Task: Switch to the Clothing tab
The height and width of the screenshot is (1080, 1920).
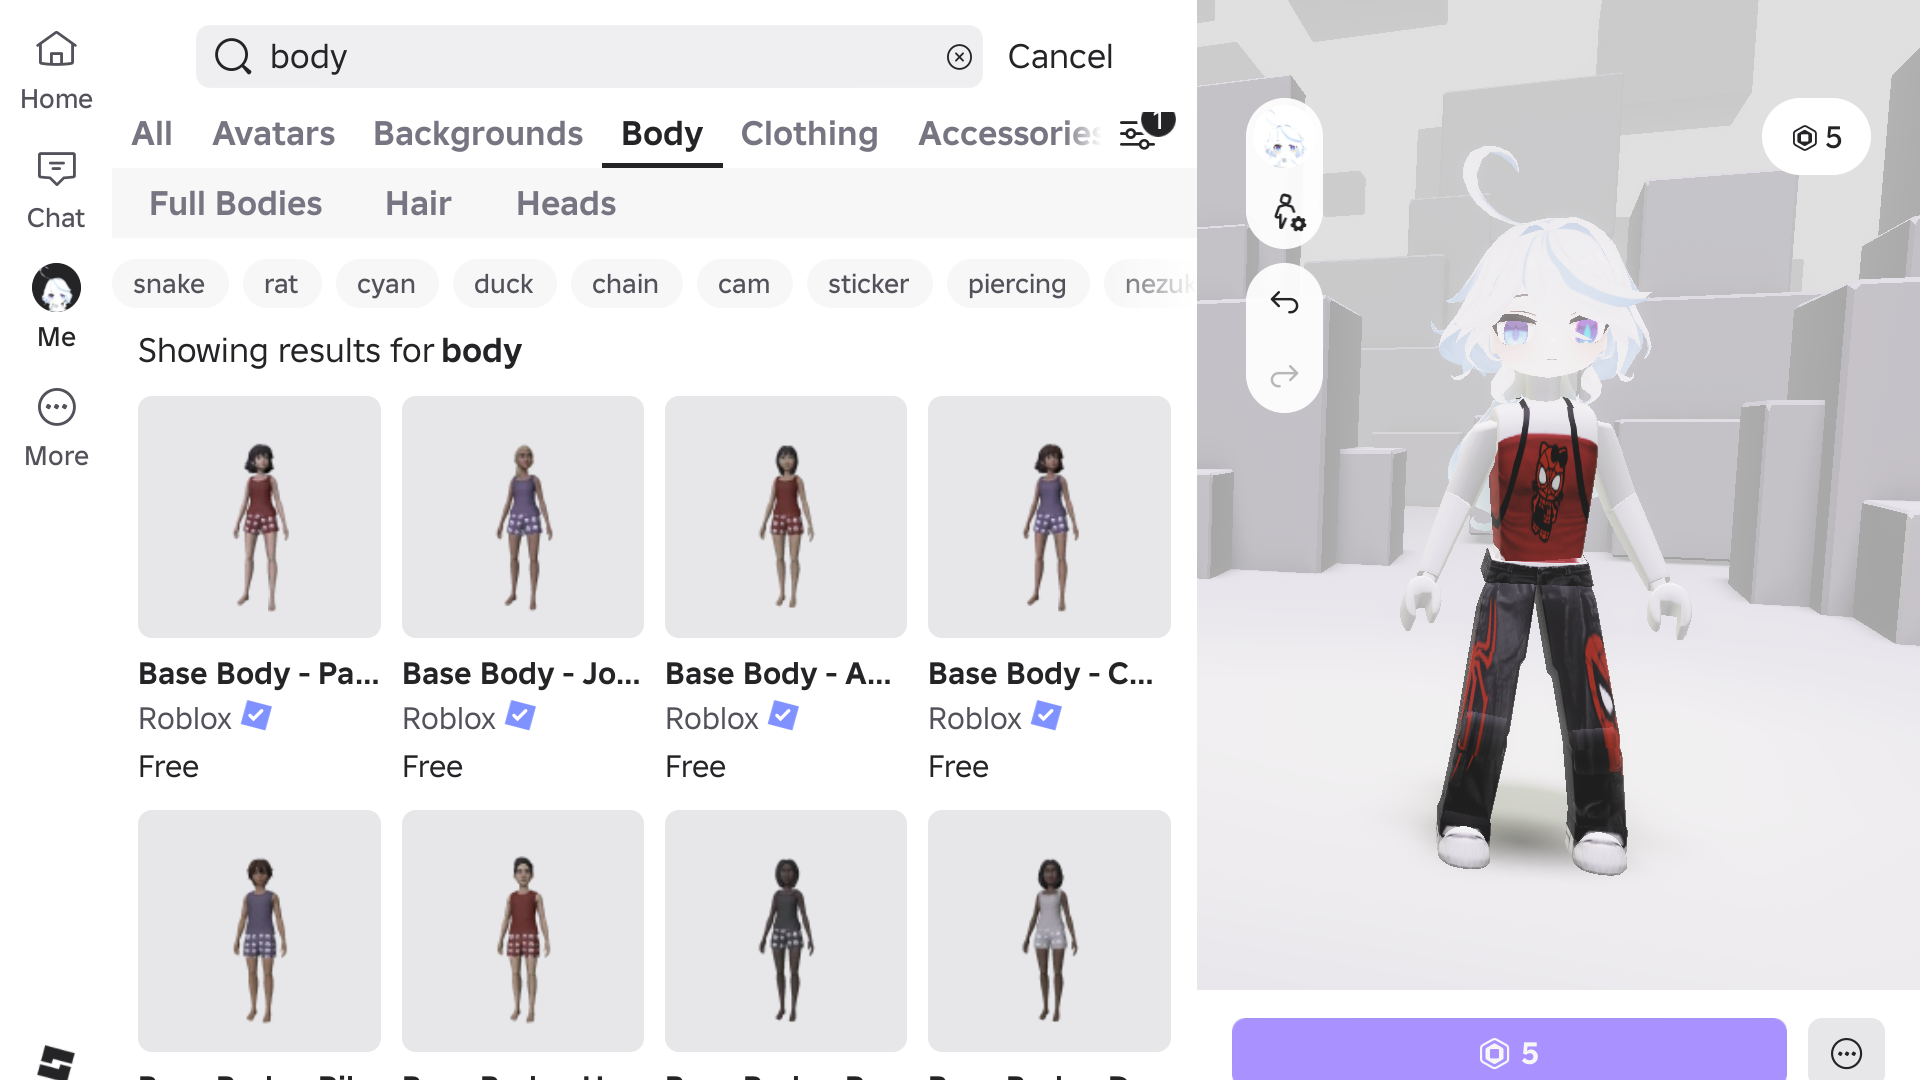Action: [809, 133]
